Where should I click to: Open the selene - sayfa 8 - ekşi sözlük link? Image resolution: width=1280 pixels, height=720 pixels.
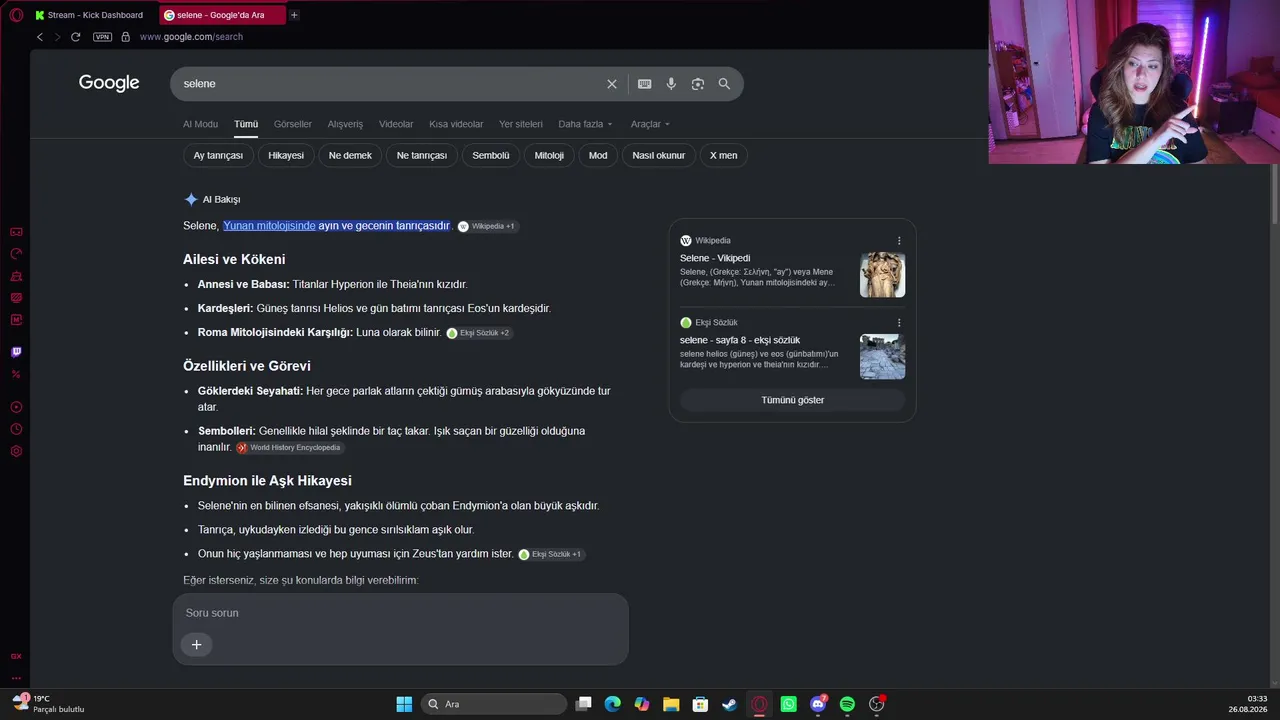pyautogui.click(x=740, y=340)
